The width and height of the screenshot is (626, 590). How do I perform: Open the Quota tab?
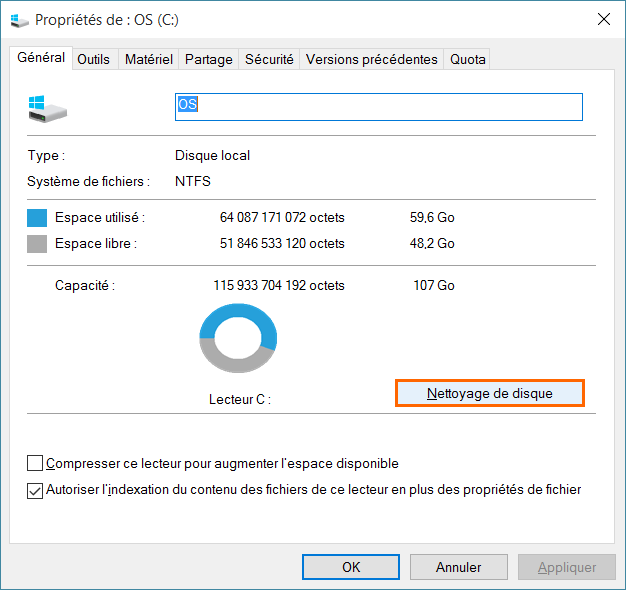(x=467, y=59)
